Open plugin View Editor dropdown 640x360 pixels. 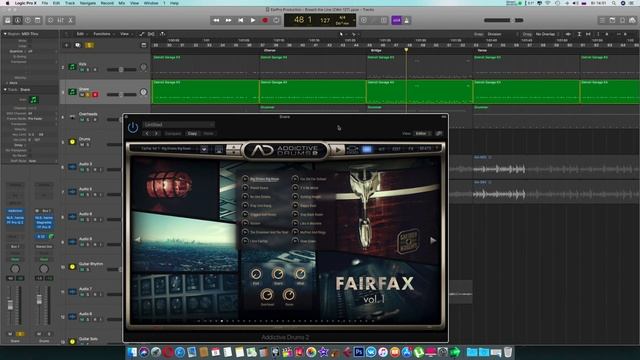422,133
